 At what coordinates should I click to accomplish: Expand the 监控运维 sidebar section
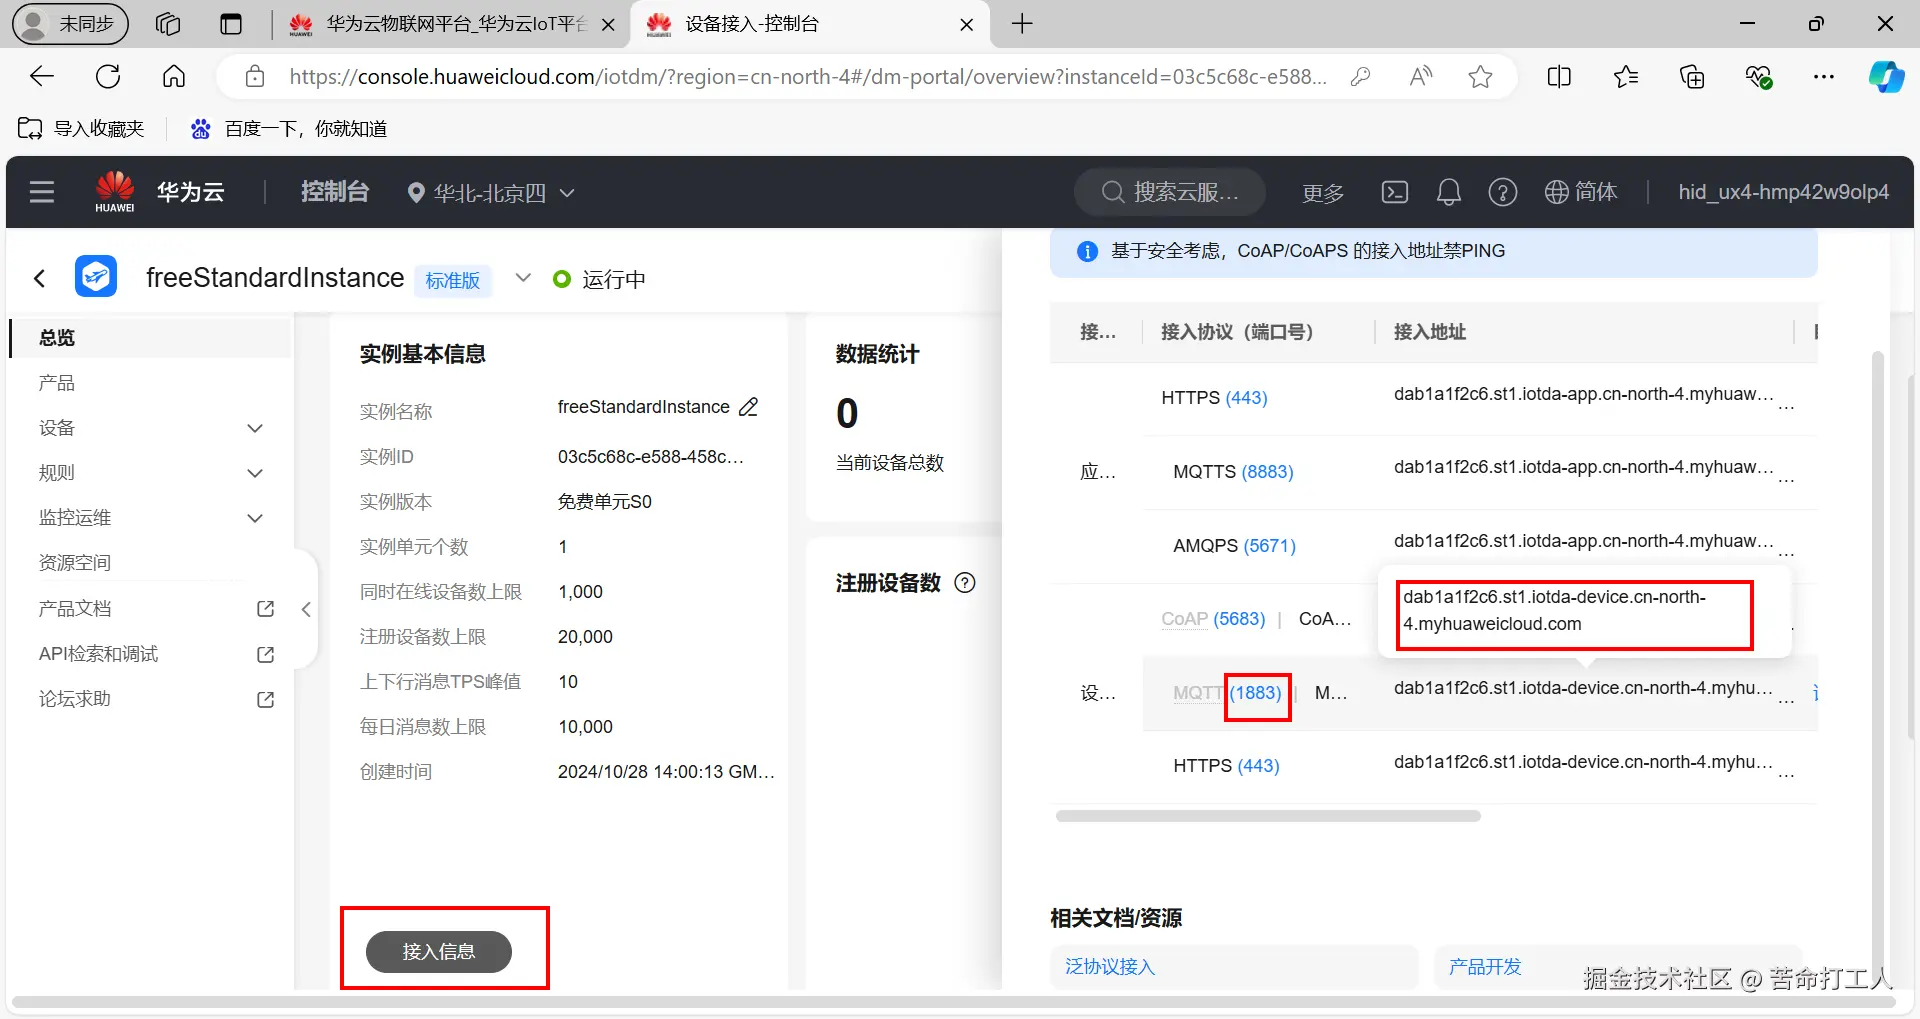255,517
